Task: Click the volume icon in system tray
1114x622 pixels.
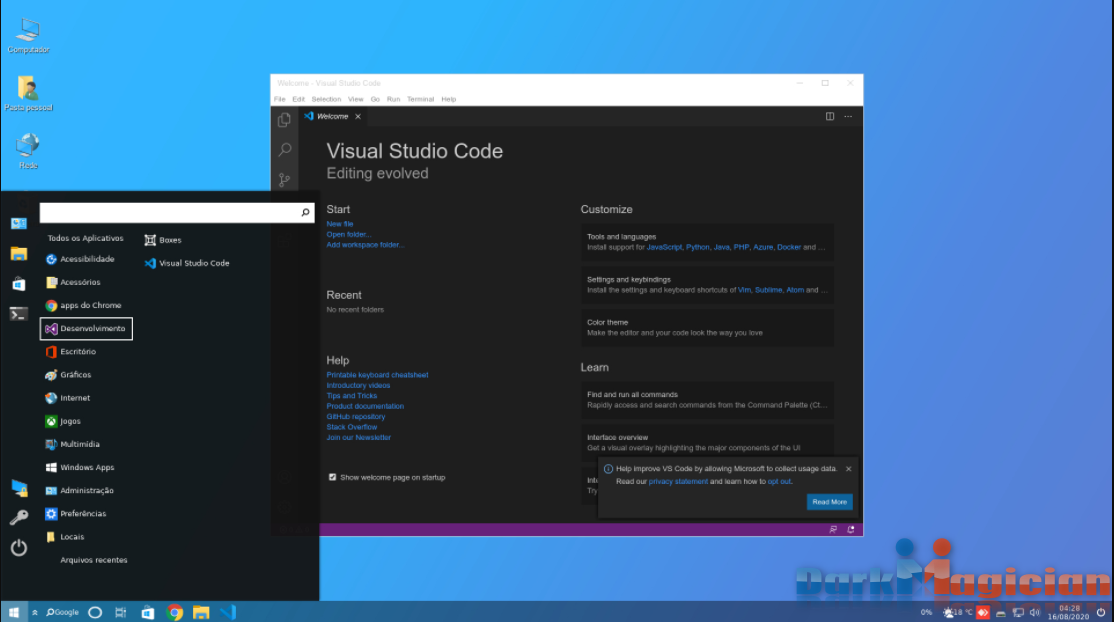Action: (1034, 612)
